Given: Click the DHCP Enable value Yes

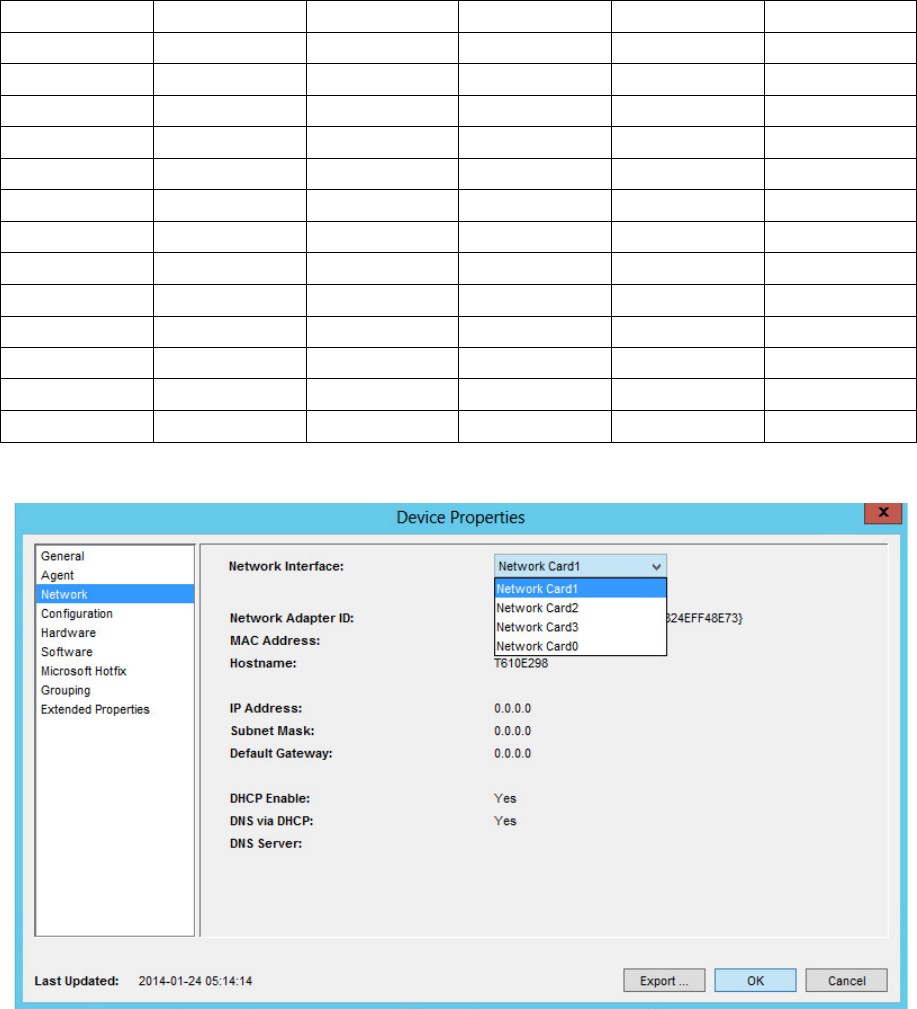Looking at the screenshot, I should [505, 799].
